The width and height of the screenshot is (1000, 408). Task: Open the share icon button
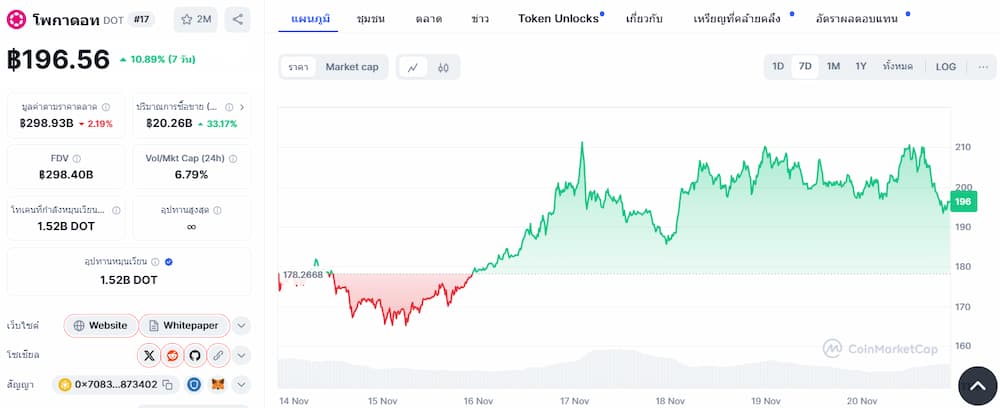[x=237, y=20]
